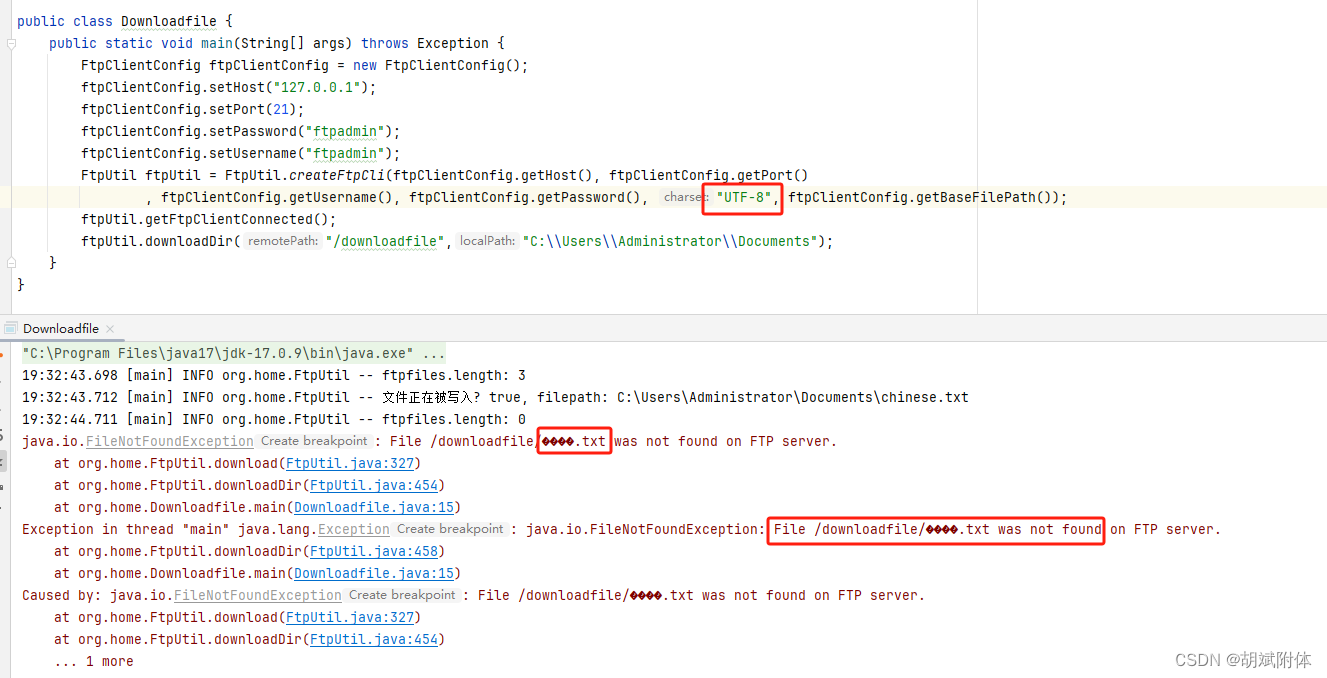Open the FtpUtil.java:454 link in the Caused by section
The image size is (1327, 678).
pyautogui.click(x=374, y=639)
